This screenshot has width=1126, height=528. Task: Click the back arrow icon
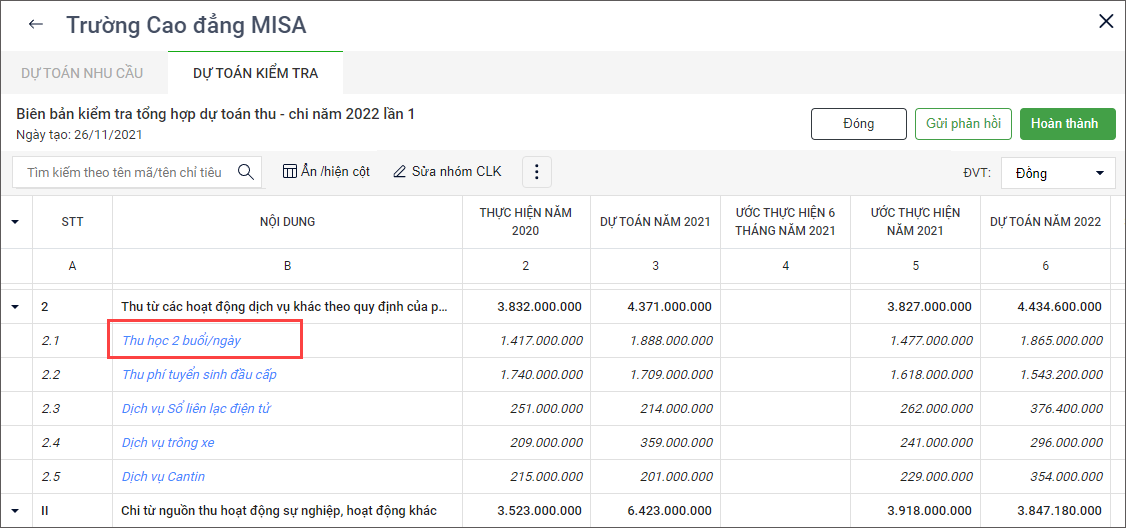click(36, 25)
